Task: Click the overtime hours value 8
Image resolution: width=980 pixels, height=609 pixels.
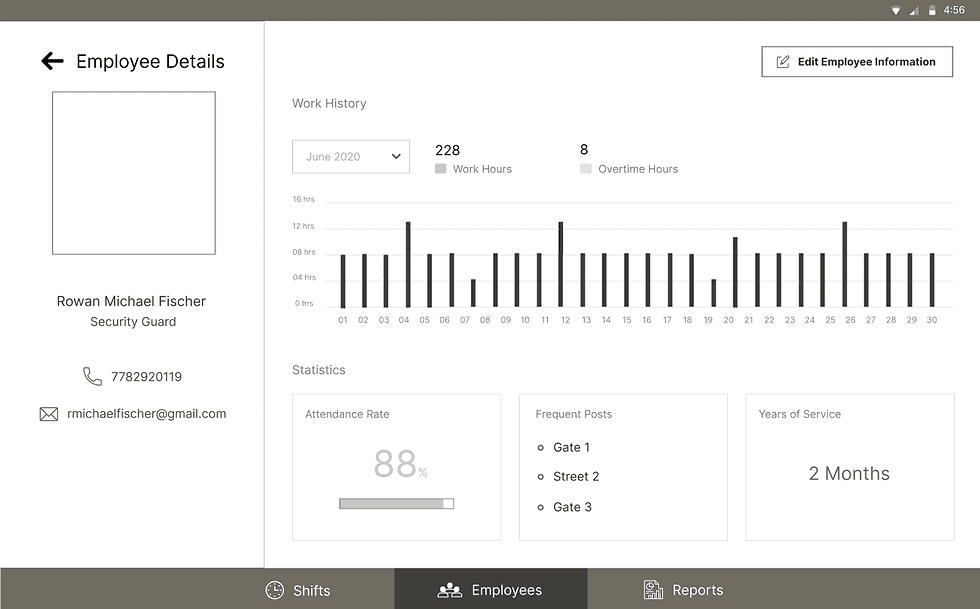Action: [584, 149]
